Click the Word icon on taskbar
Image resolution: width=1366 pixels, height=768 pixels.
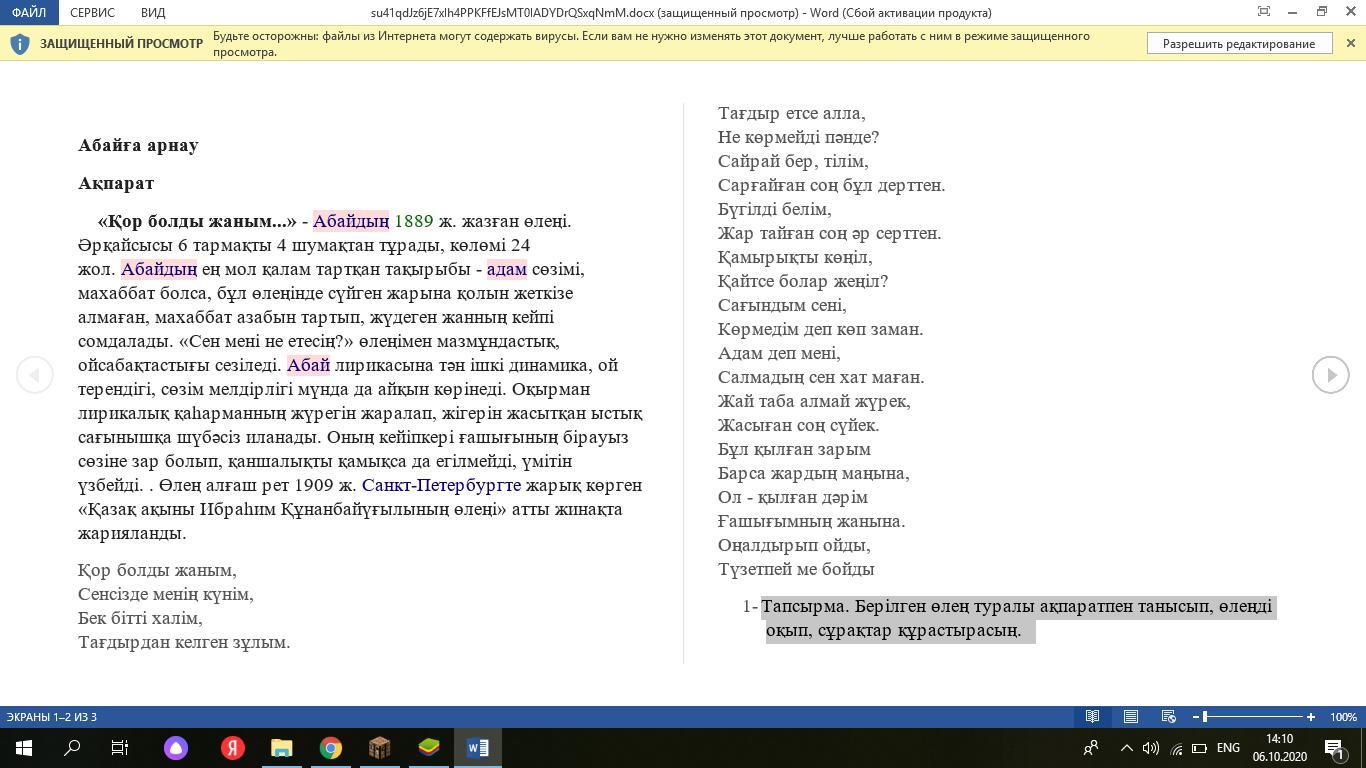(x=478, y=748)
